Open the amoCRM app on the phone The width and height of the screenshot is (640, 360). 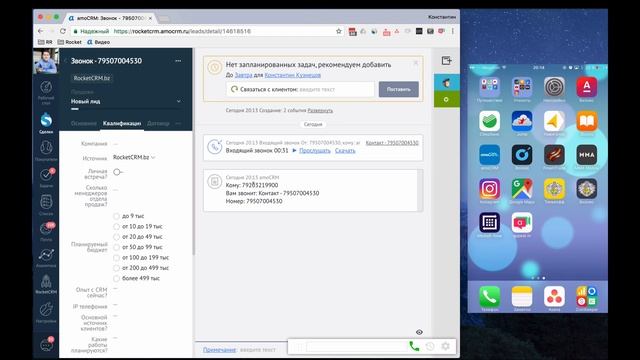click(x=489, y=155)
